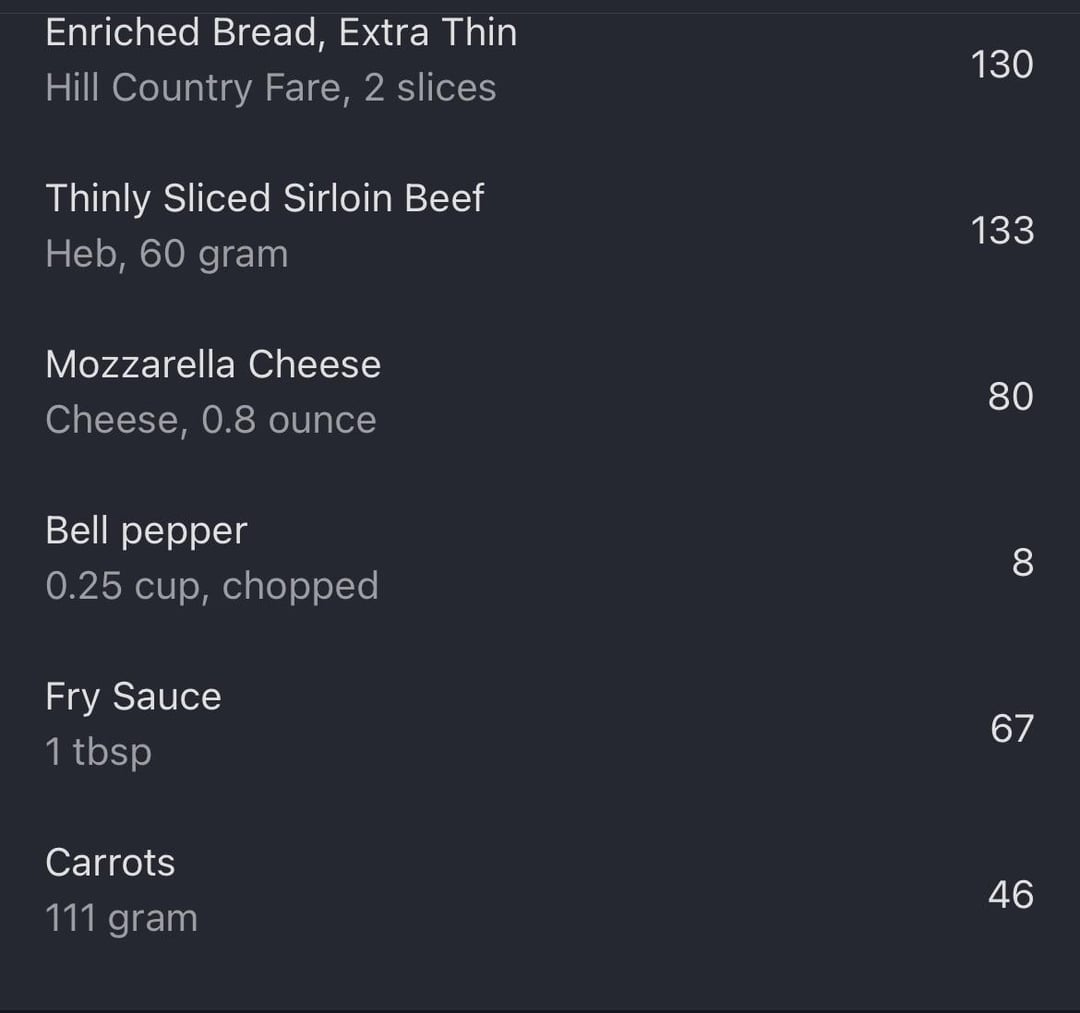Click the 111 gram serving size text
The height and width of the screenshot is (1013, 1080).
coord(121,919)
